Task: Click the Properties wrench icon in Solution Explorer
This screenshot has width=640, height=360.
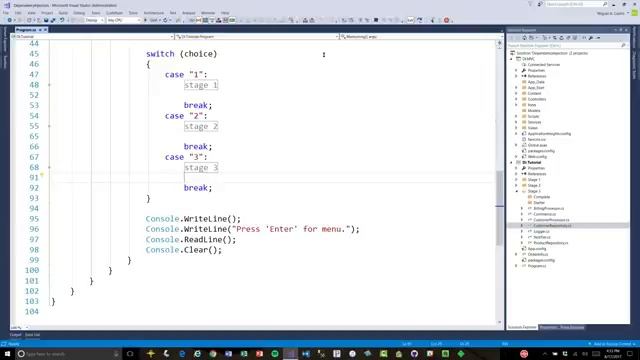Action: [591, 38]
